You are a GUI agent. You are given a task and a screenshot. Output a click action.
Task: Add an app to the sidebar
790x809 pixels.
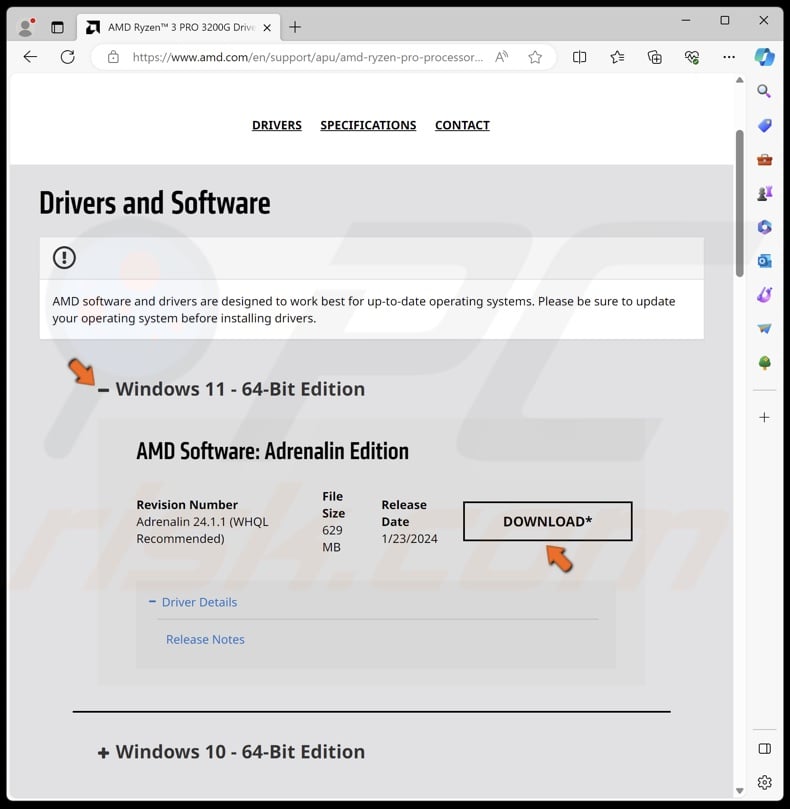[x=765, y=417]
